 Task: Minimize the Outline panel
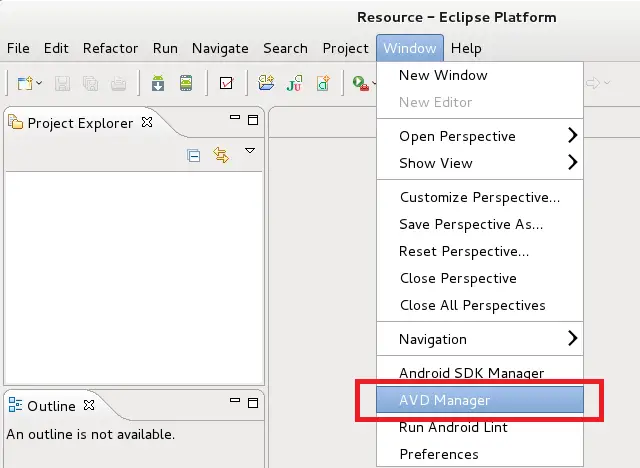pyautogui.click(x=236, y=404)
